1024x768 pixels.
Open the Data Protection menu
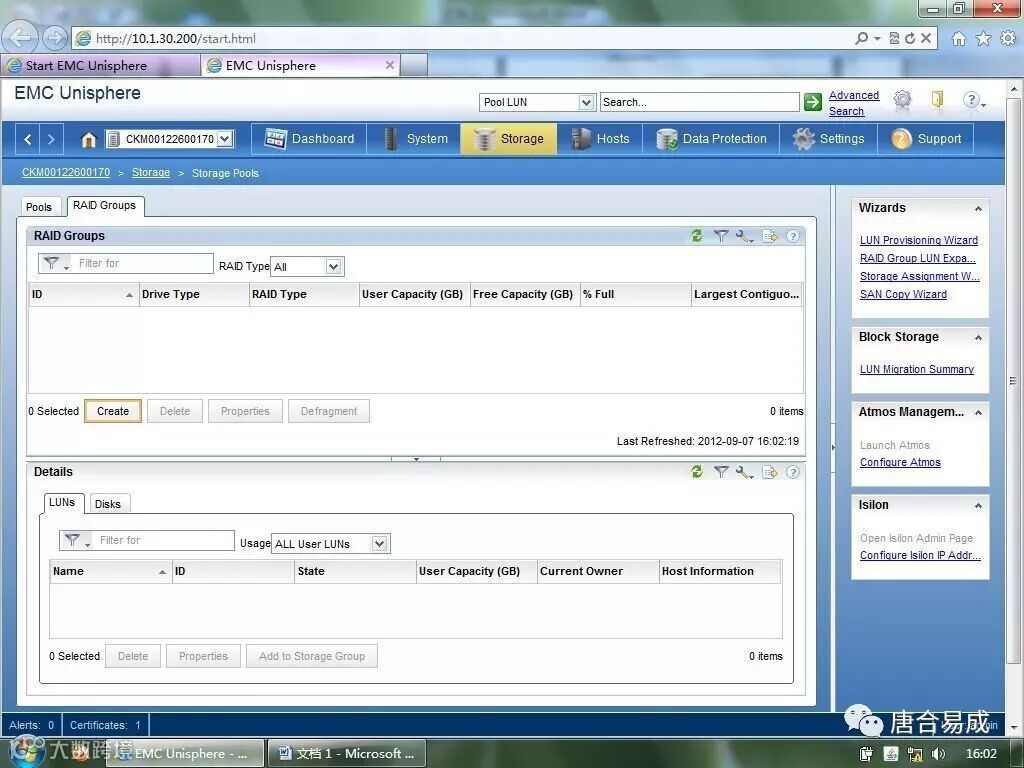[x=711, y=139]
